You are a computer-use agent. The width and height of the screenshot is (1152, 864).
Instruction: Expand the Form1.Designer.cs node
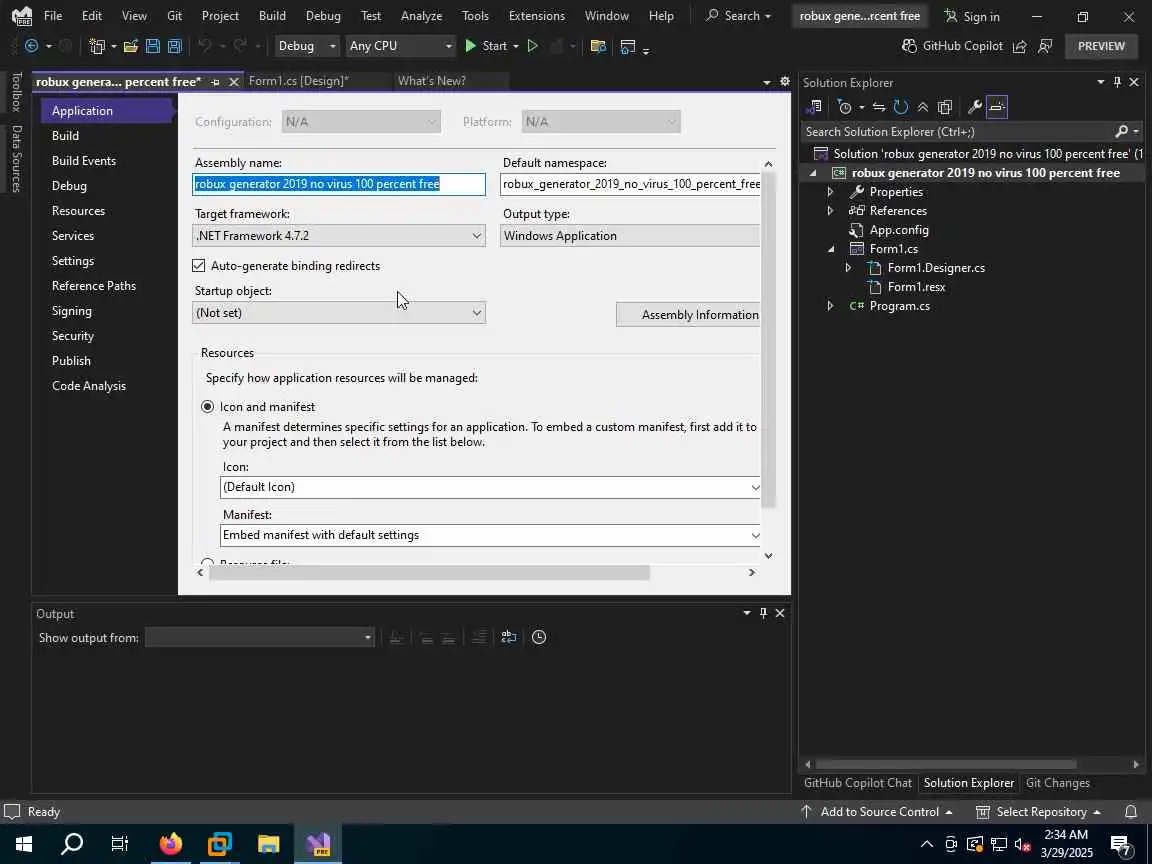tap(848, 268)
